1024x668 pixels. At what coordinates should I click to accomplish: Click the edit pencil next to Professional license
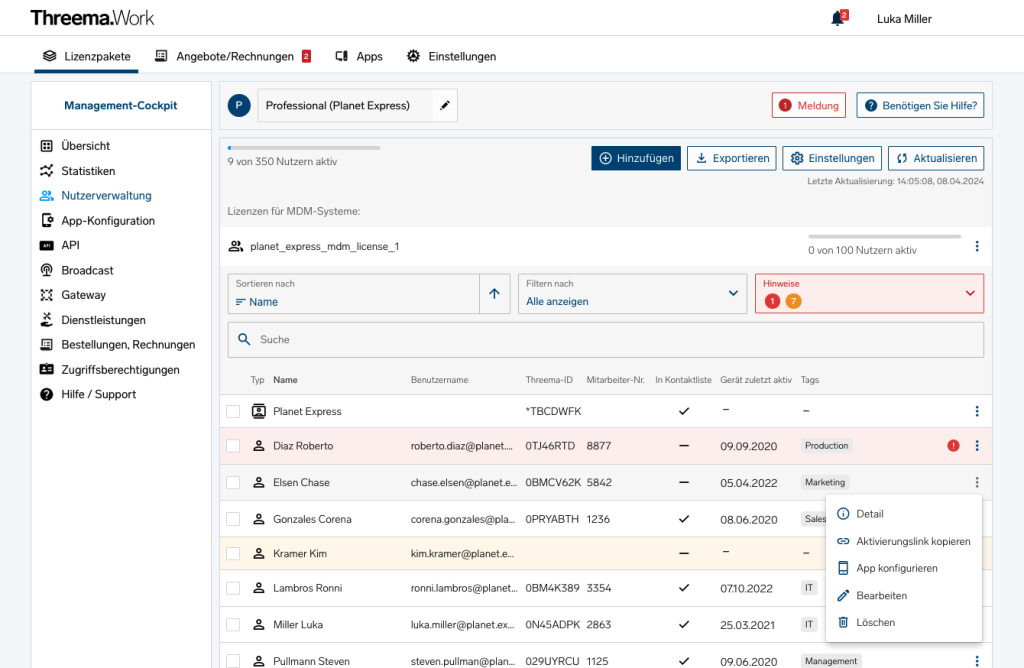pyautogui.click(x=443, y=104)
